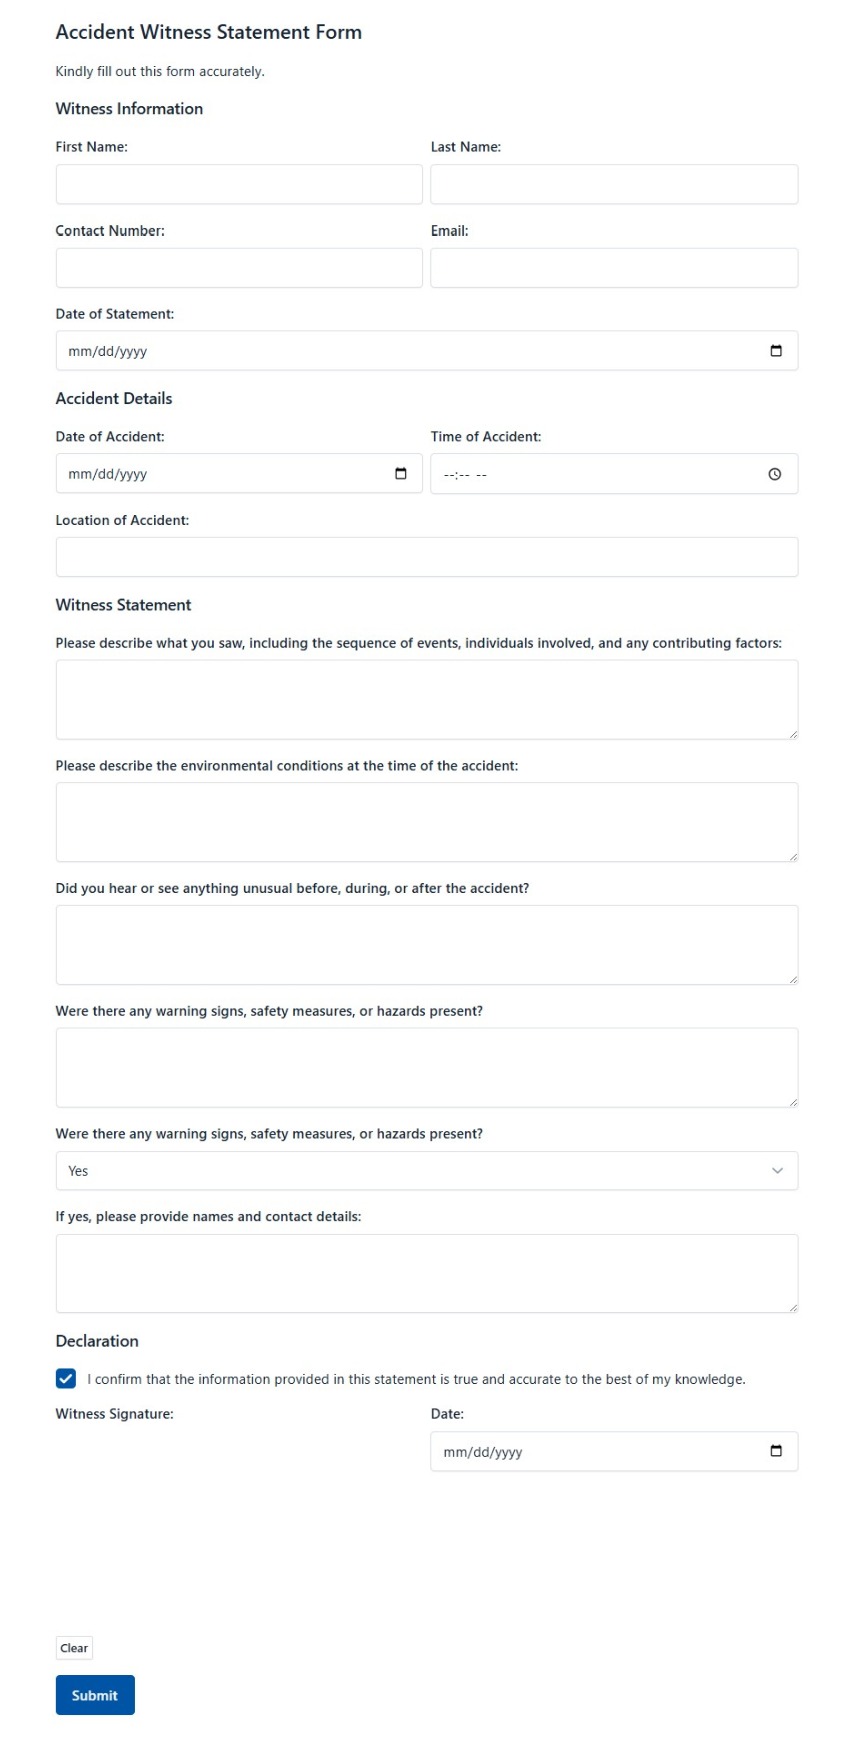Open the Date of Accident calendar picker
This screenshot has width=864, height=1754.
point(401,473)
